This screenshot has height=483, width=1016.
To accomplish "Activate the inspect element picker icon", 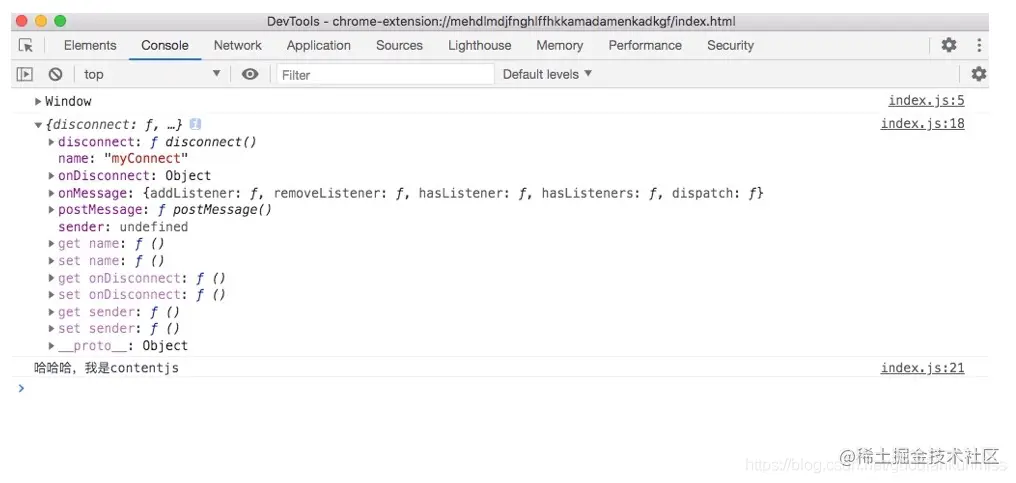I will 26,45.
